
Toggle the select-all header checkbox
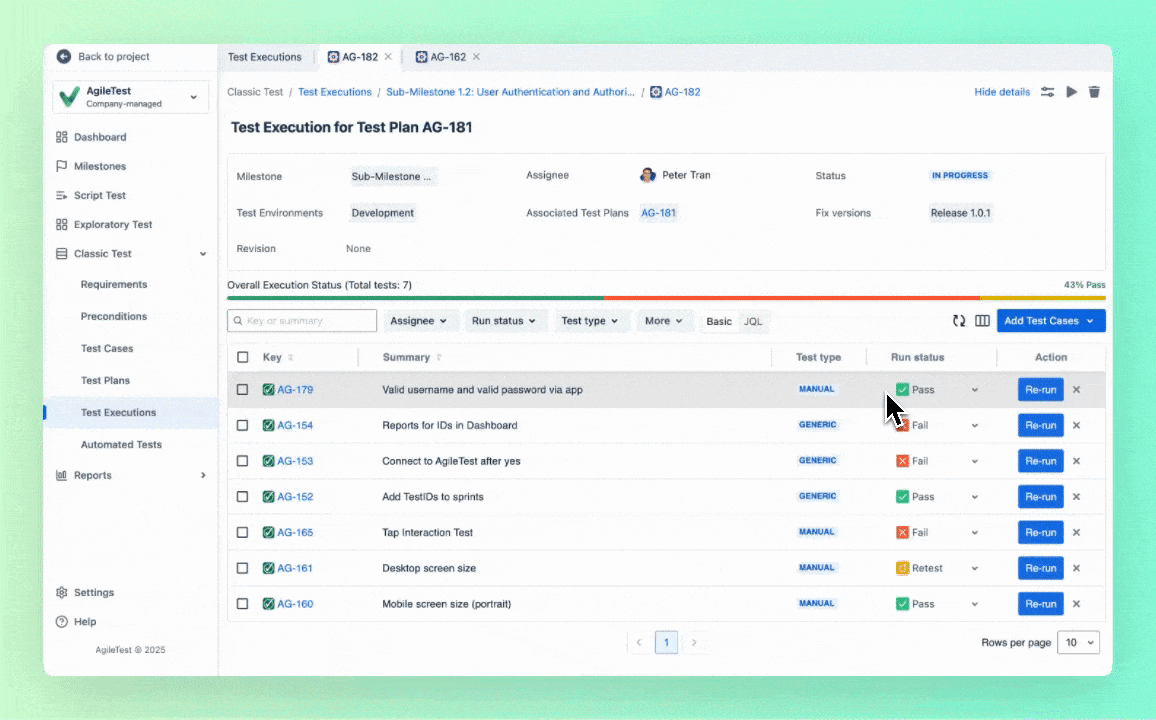242,357
